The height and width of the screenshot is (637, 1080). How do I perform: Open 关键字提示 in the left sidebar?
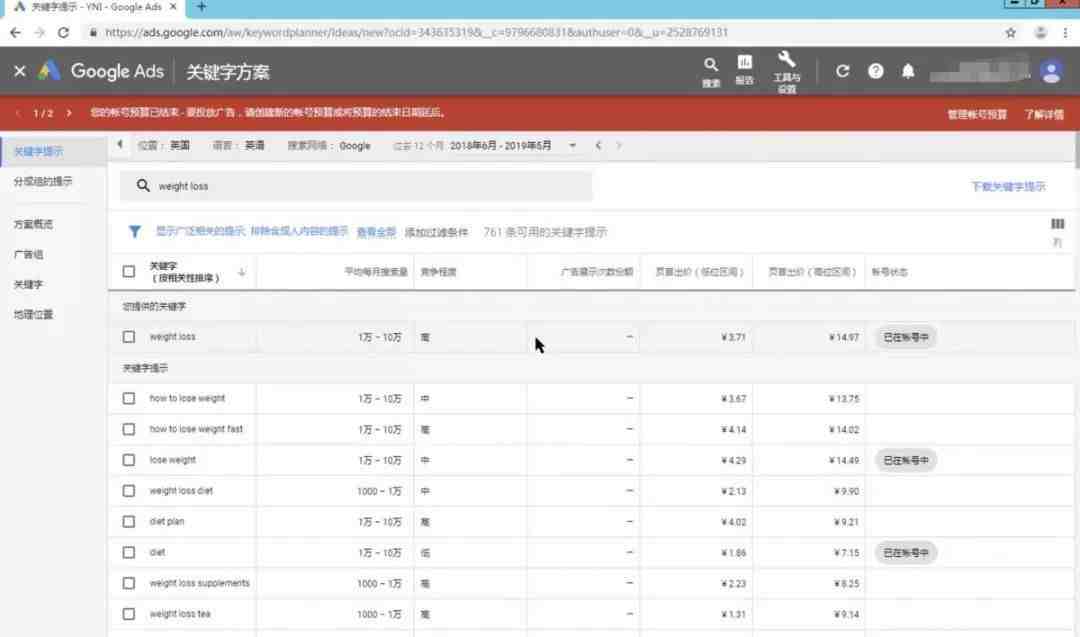click(x=39, y=152)
